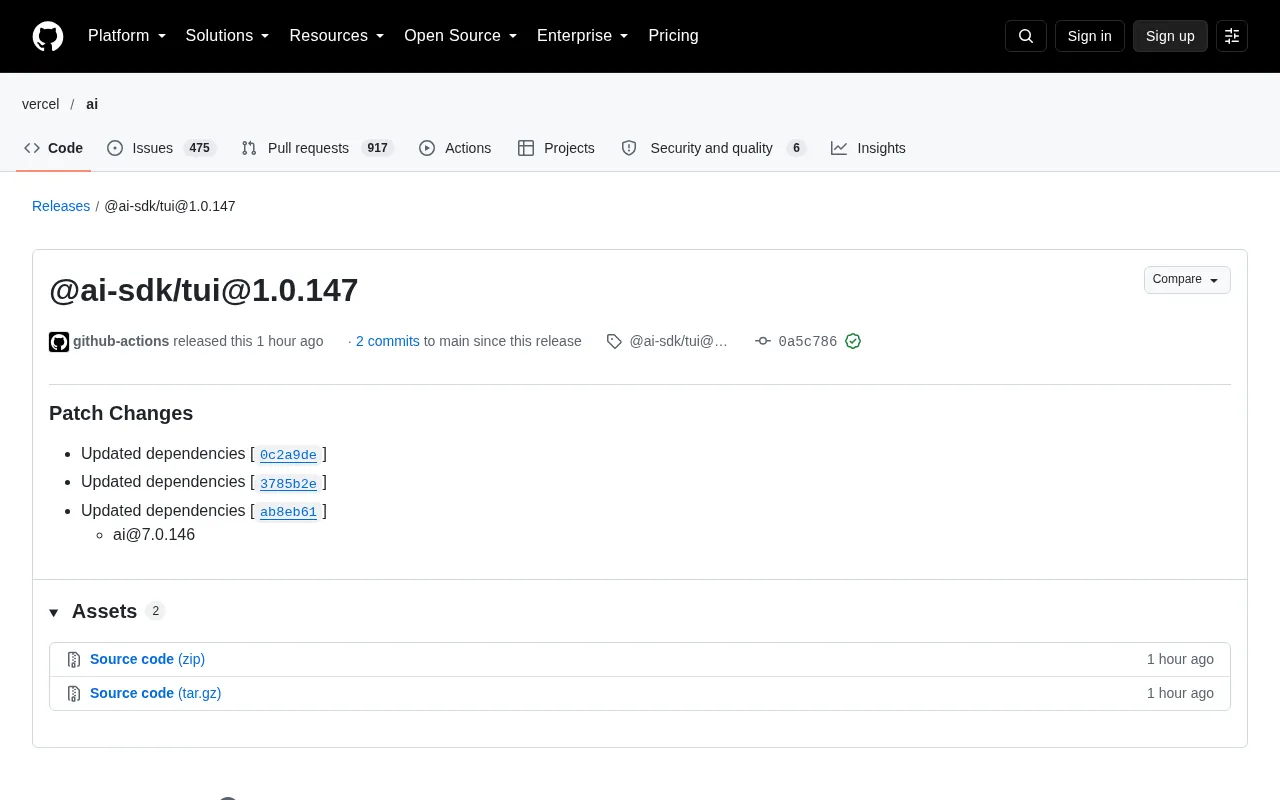Open the GitHub homepage logo
Viewport: 1280px width, 800px height.
[x=48, y=36]
